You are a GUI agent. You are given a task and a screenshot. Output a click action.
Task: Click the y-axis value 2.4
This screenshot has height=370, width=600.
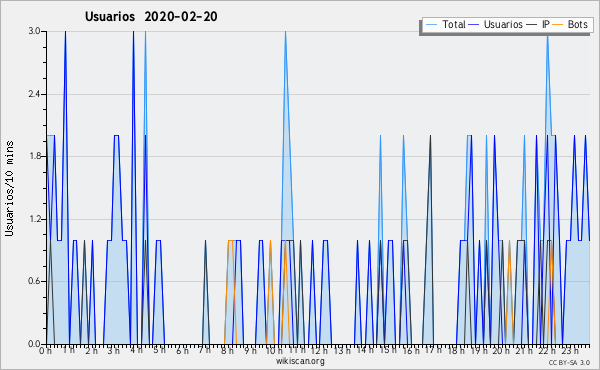click(34, 94)
